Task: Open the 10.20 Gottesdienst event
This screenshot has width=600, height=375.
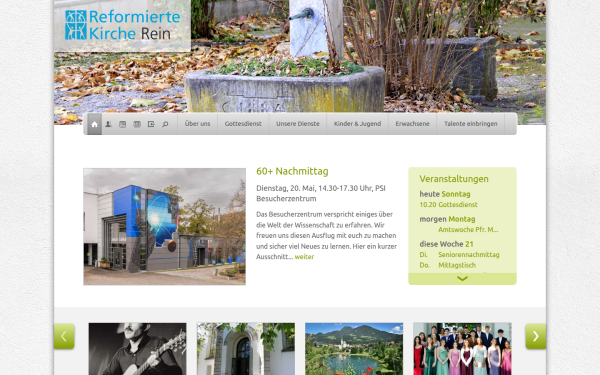Action: tap(448, 205)
